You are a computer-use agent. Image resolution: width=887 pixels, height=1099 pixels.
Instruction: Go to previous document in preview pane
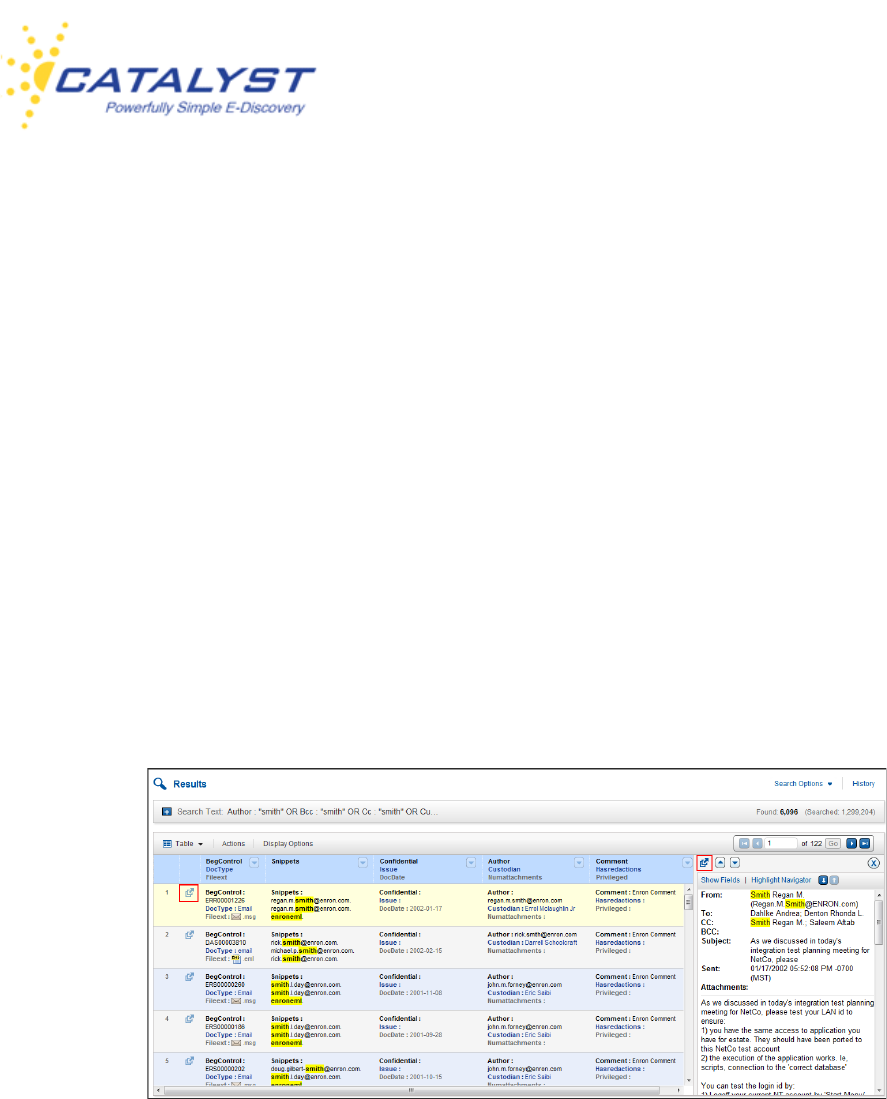720,863
